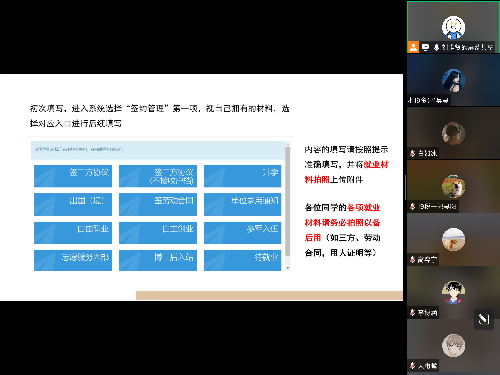Select the 参军入伍 tile
This screenshot has width=500, height=375.
[x=242, y=233]
